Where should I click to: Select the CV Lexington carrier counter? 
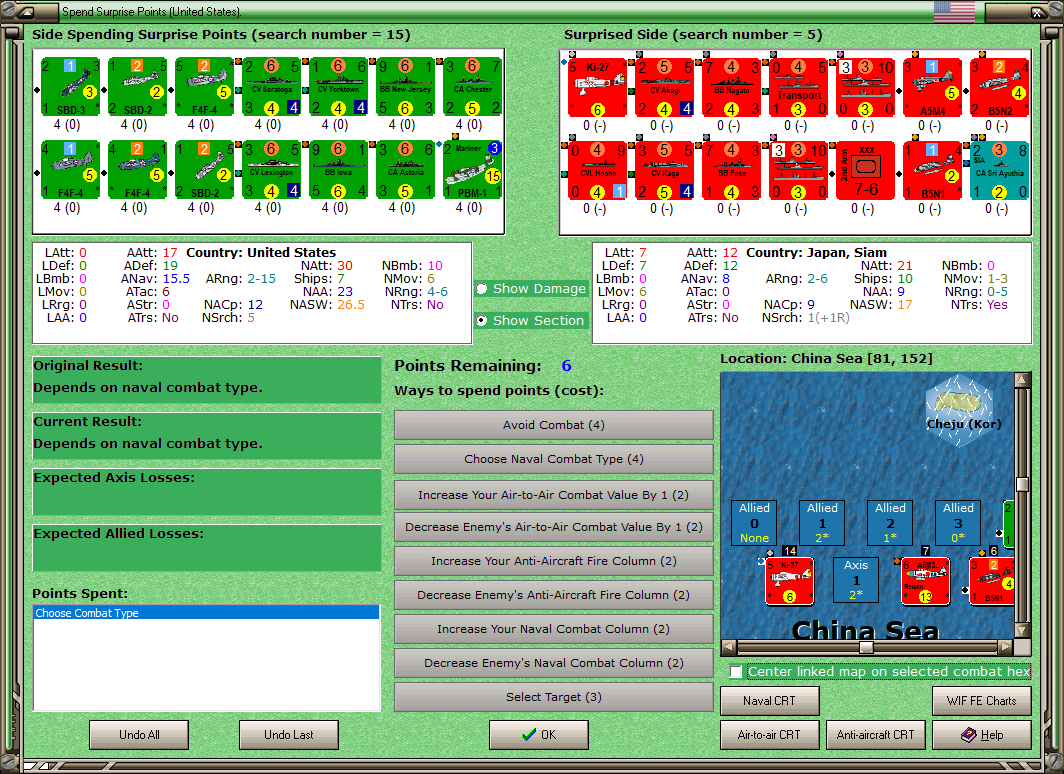(271, 170)
